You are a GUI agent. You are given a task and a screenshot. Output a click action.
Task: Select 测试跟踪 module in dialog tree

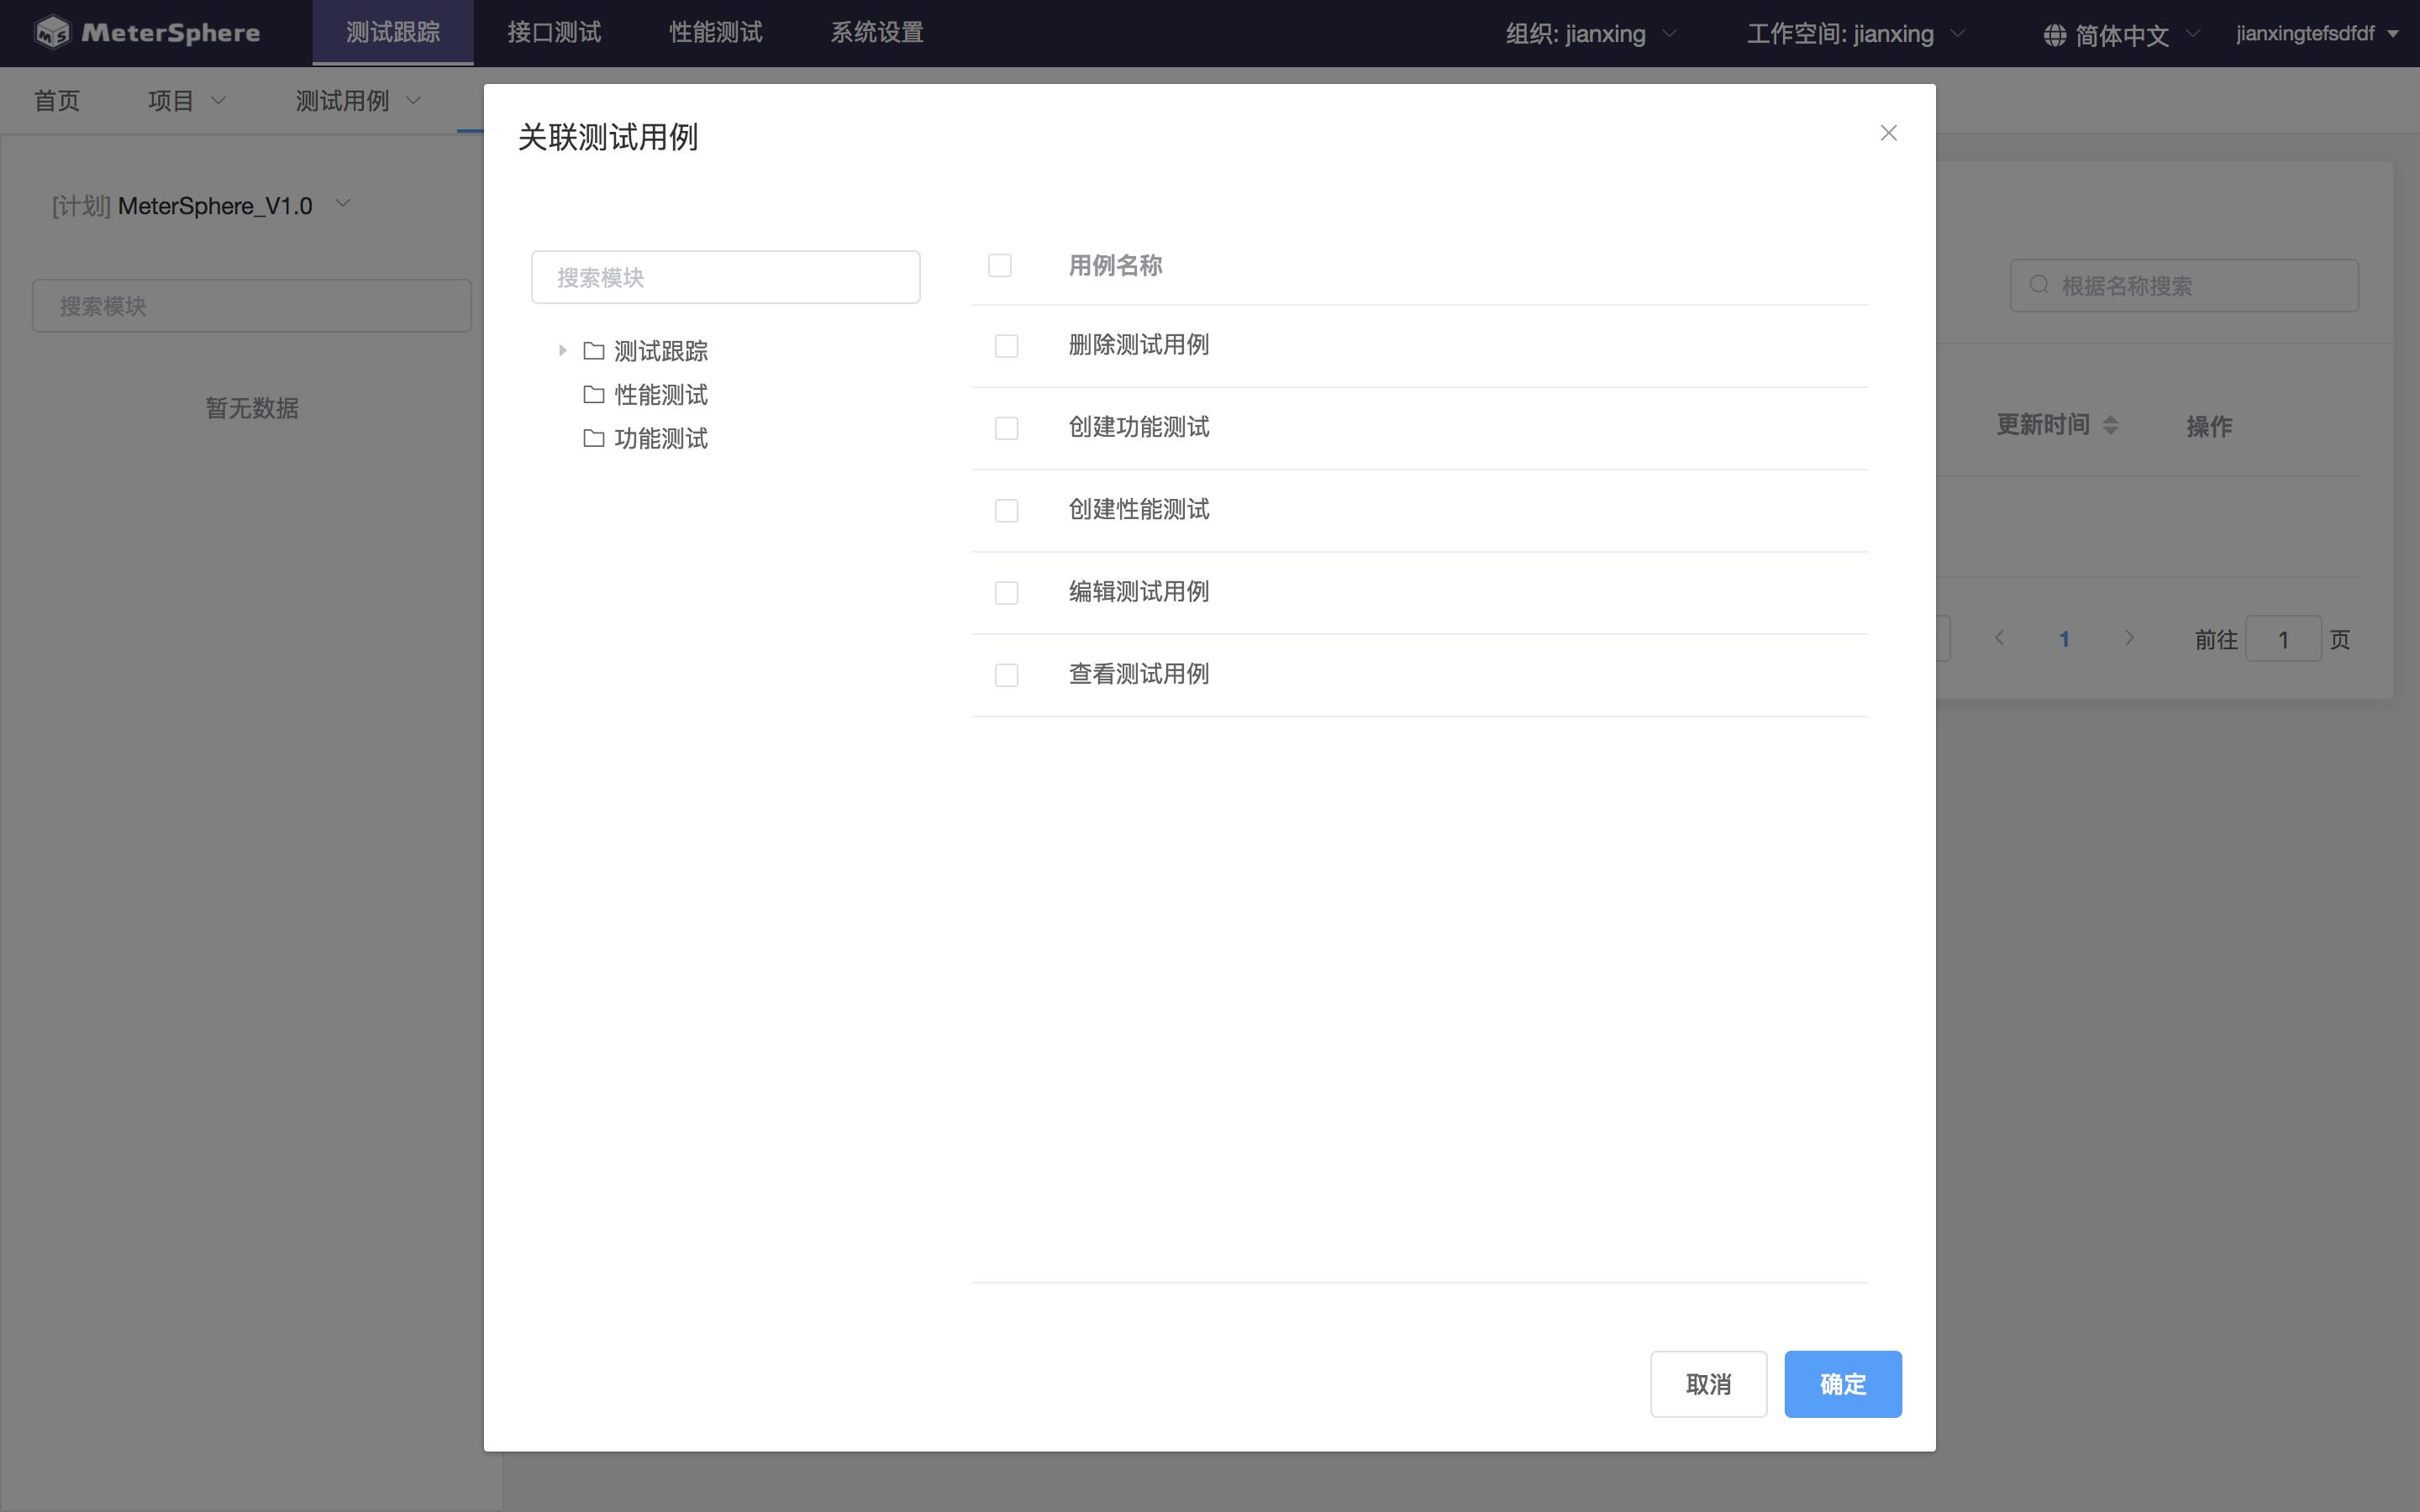(x=661, y=351)
